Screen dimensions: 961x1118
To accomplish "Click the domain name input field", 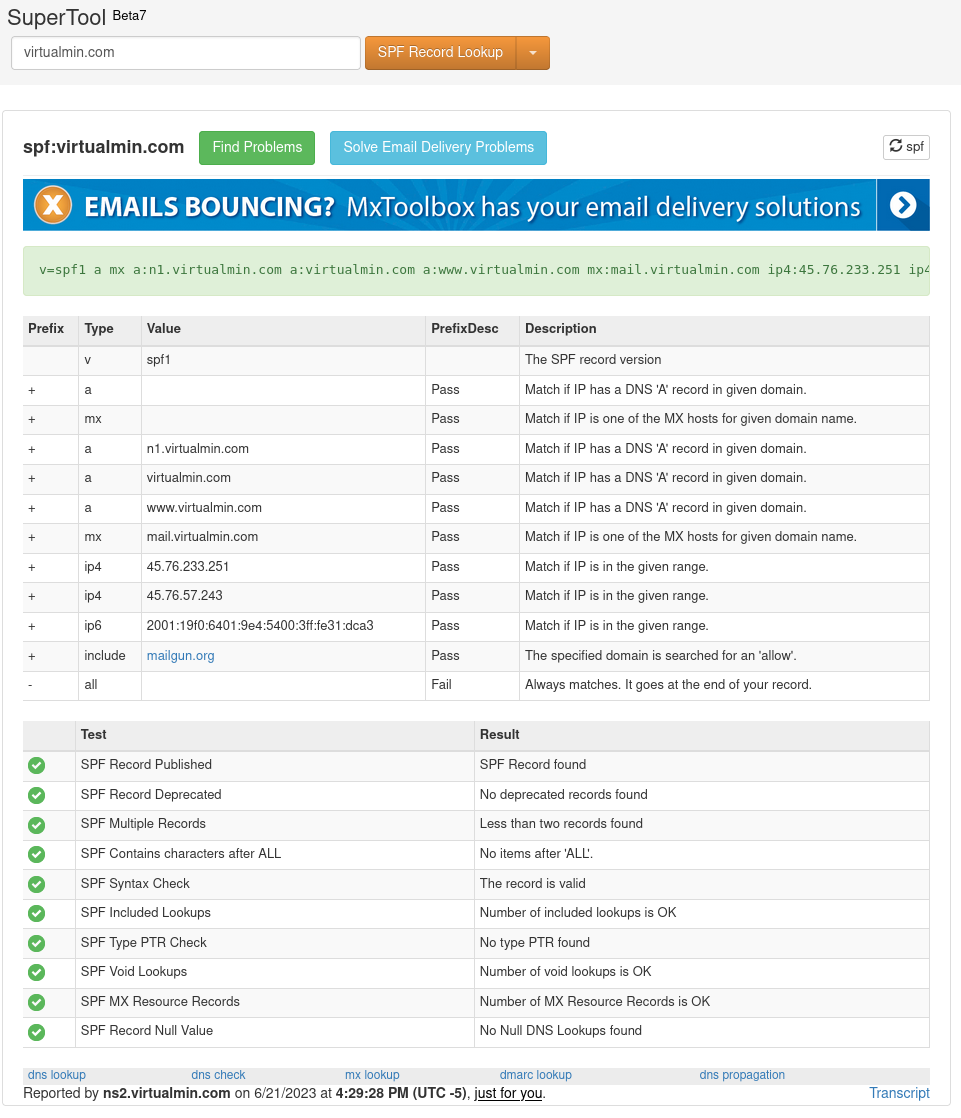I will click(x=185, y=52).
